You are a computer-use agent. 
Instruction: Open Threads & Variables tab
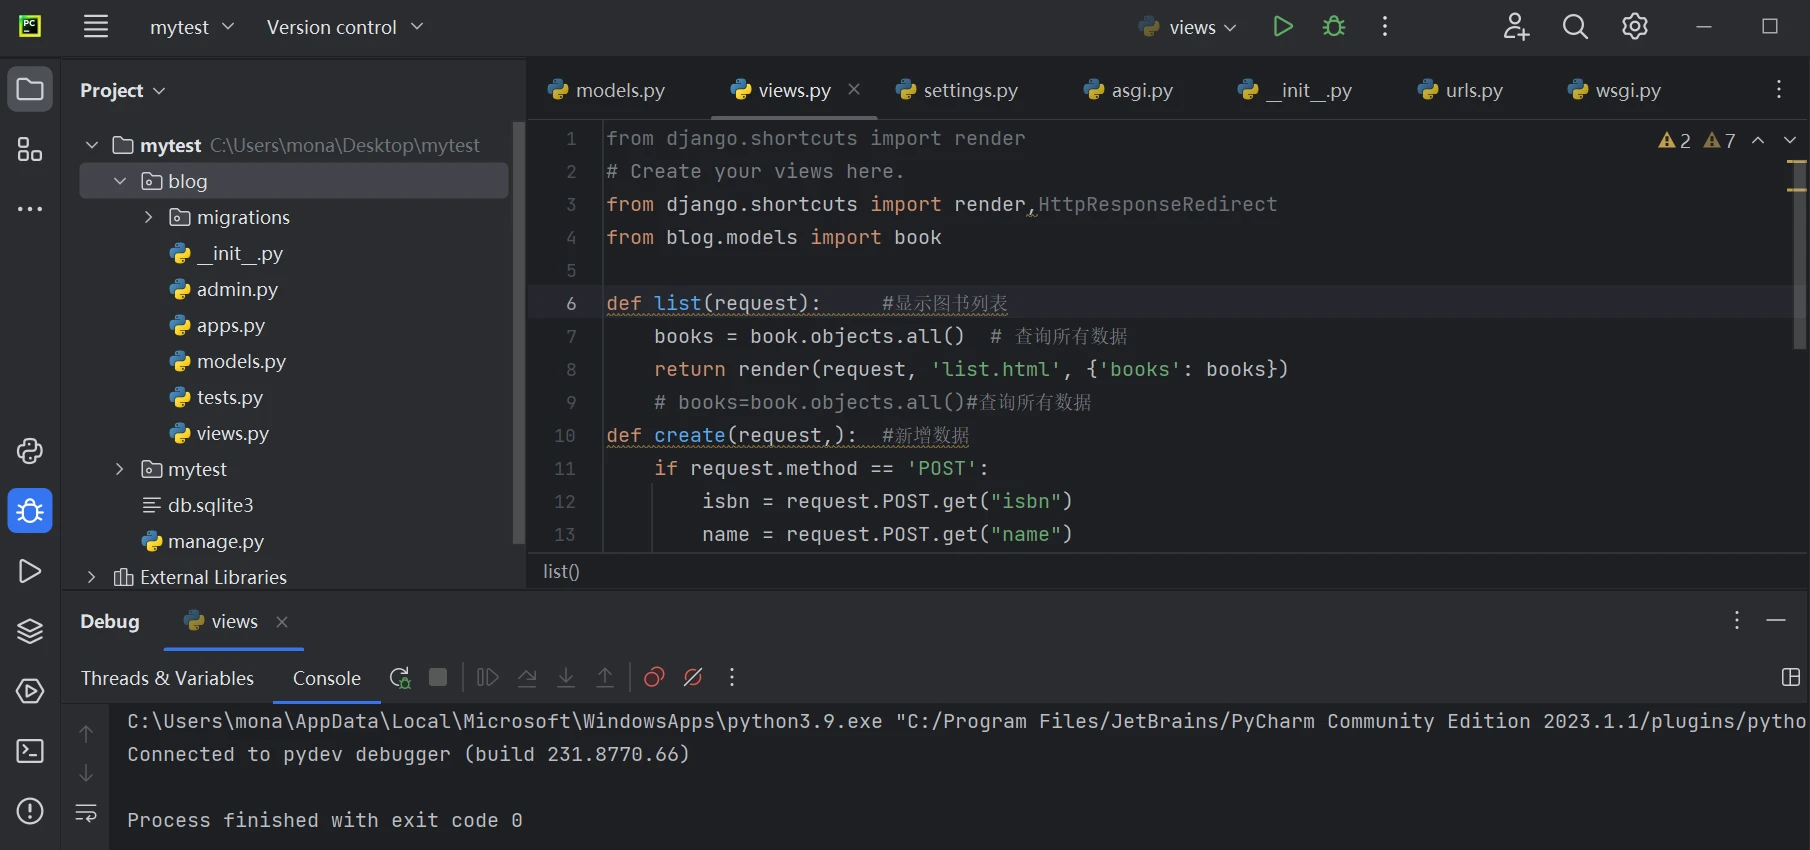167,678
